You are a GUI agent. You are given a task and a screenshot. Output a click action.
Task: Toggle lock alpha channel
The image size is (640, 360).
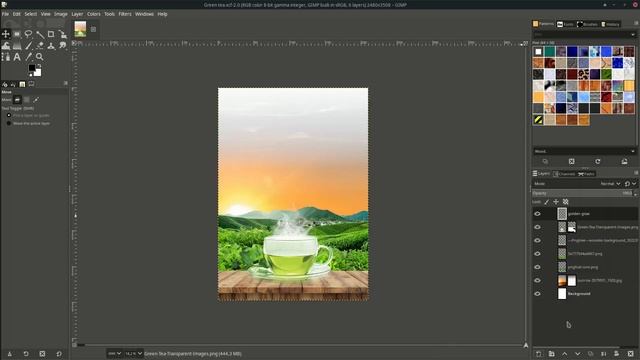click(566, 202)
